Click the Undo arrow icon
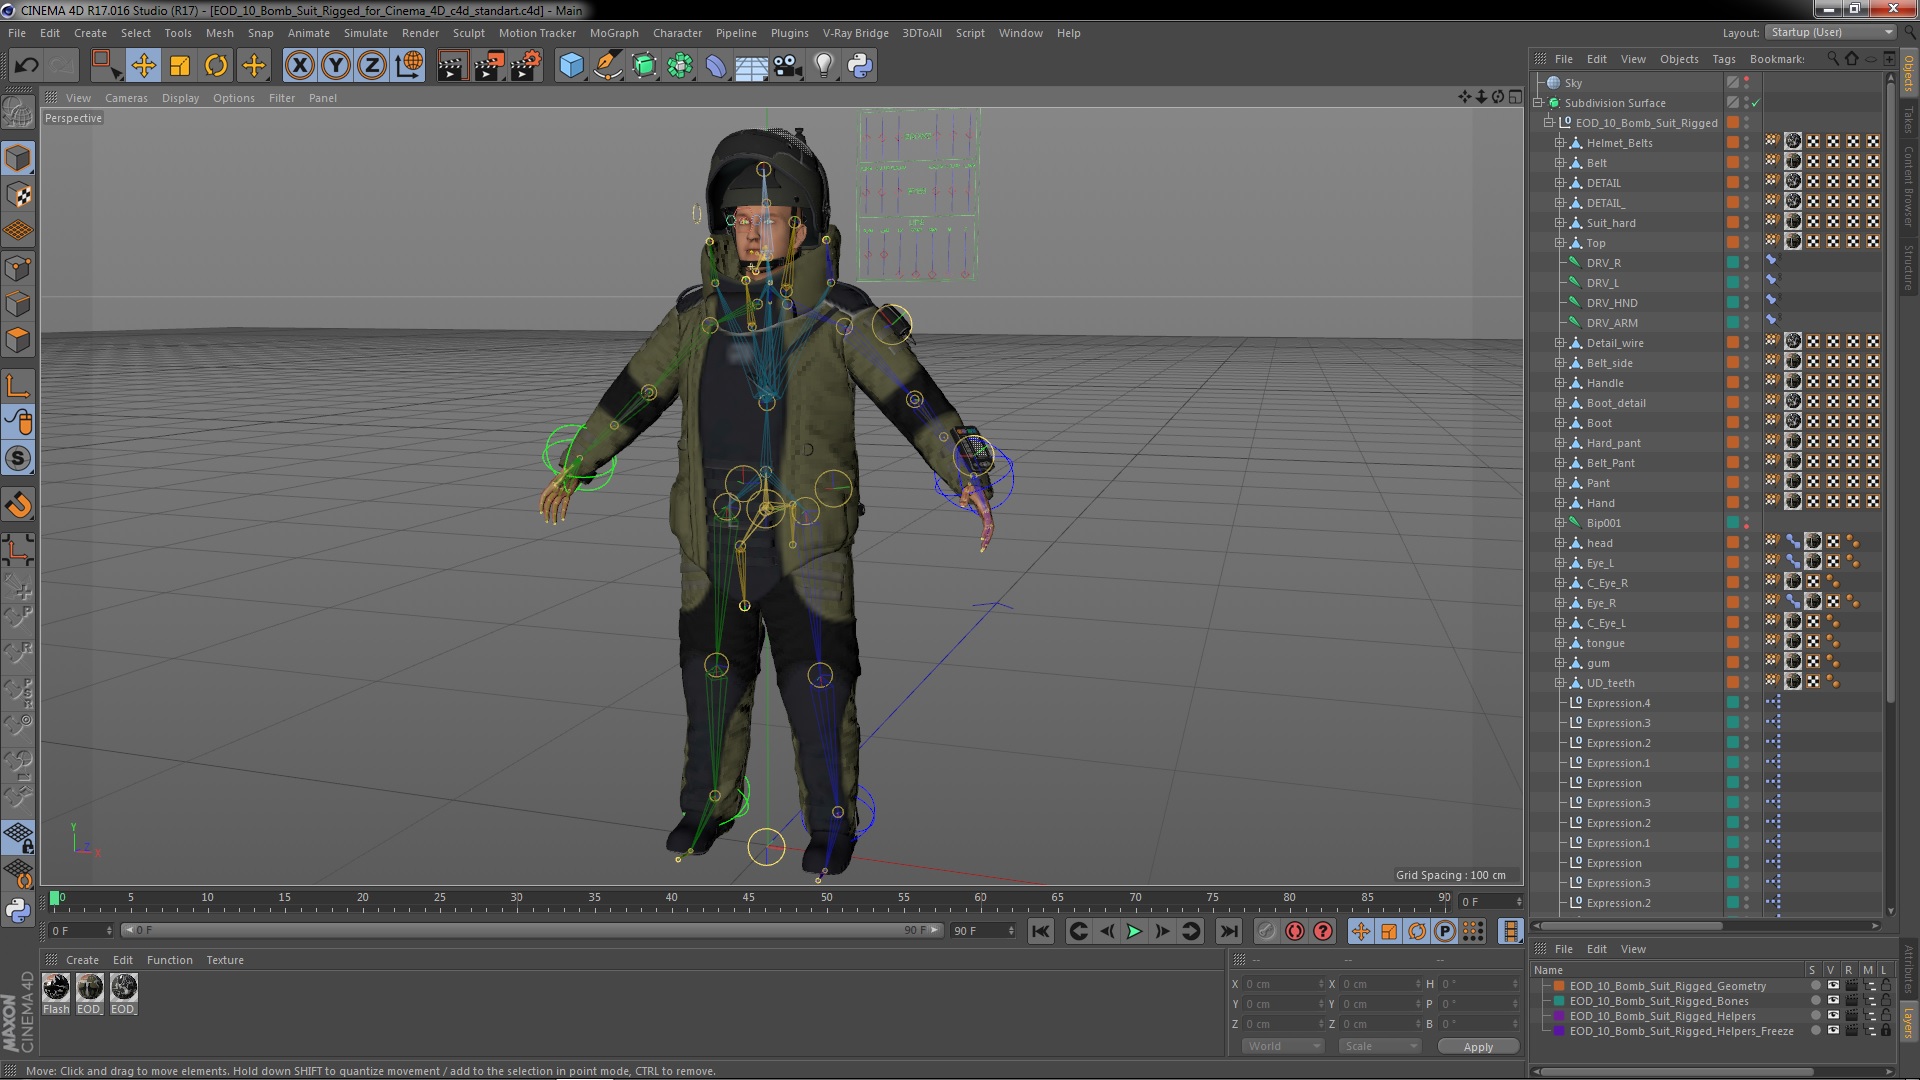 pyautogui.click(x=26, y=66)
